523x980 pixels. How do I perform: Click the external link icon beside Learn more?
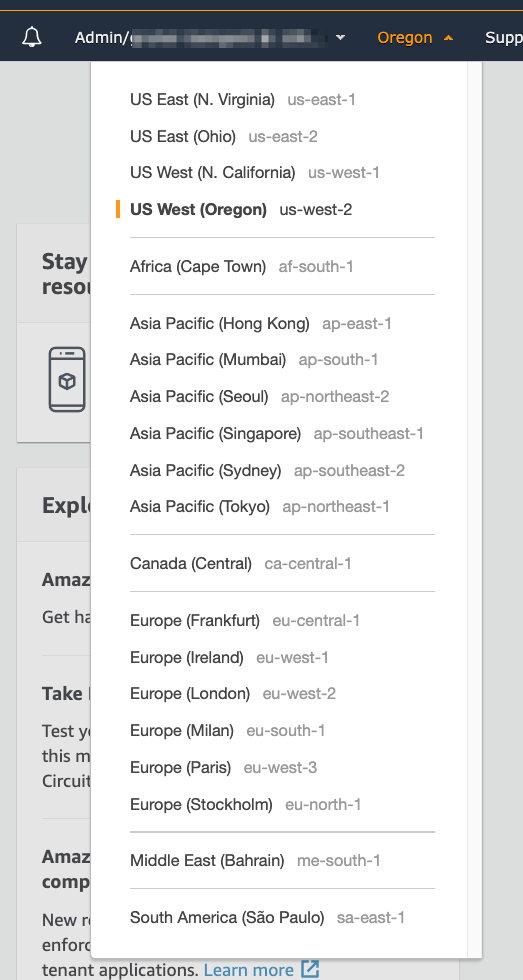point(310,969)
